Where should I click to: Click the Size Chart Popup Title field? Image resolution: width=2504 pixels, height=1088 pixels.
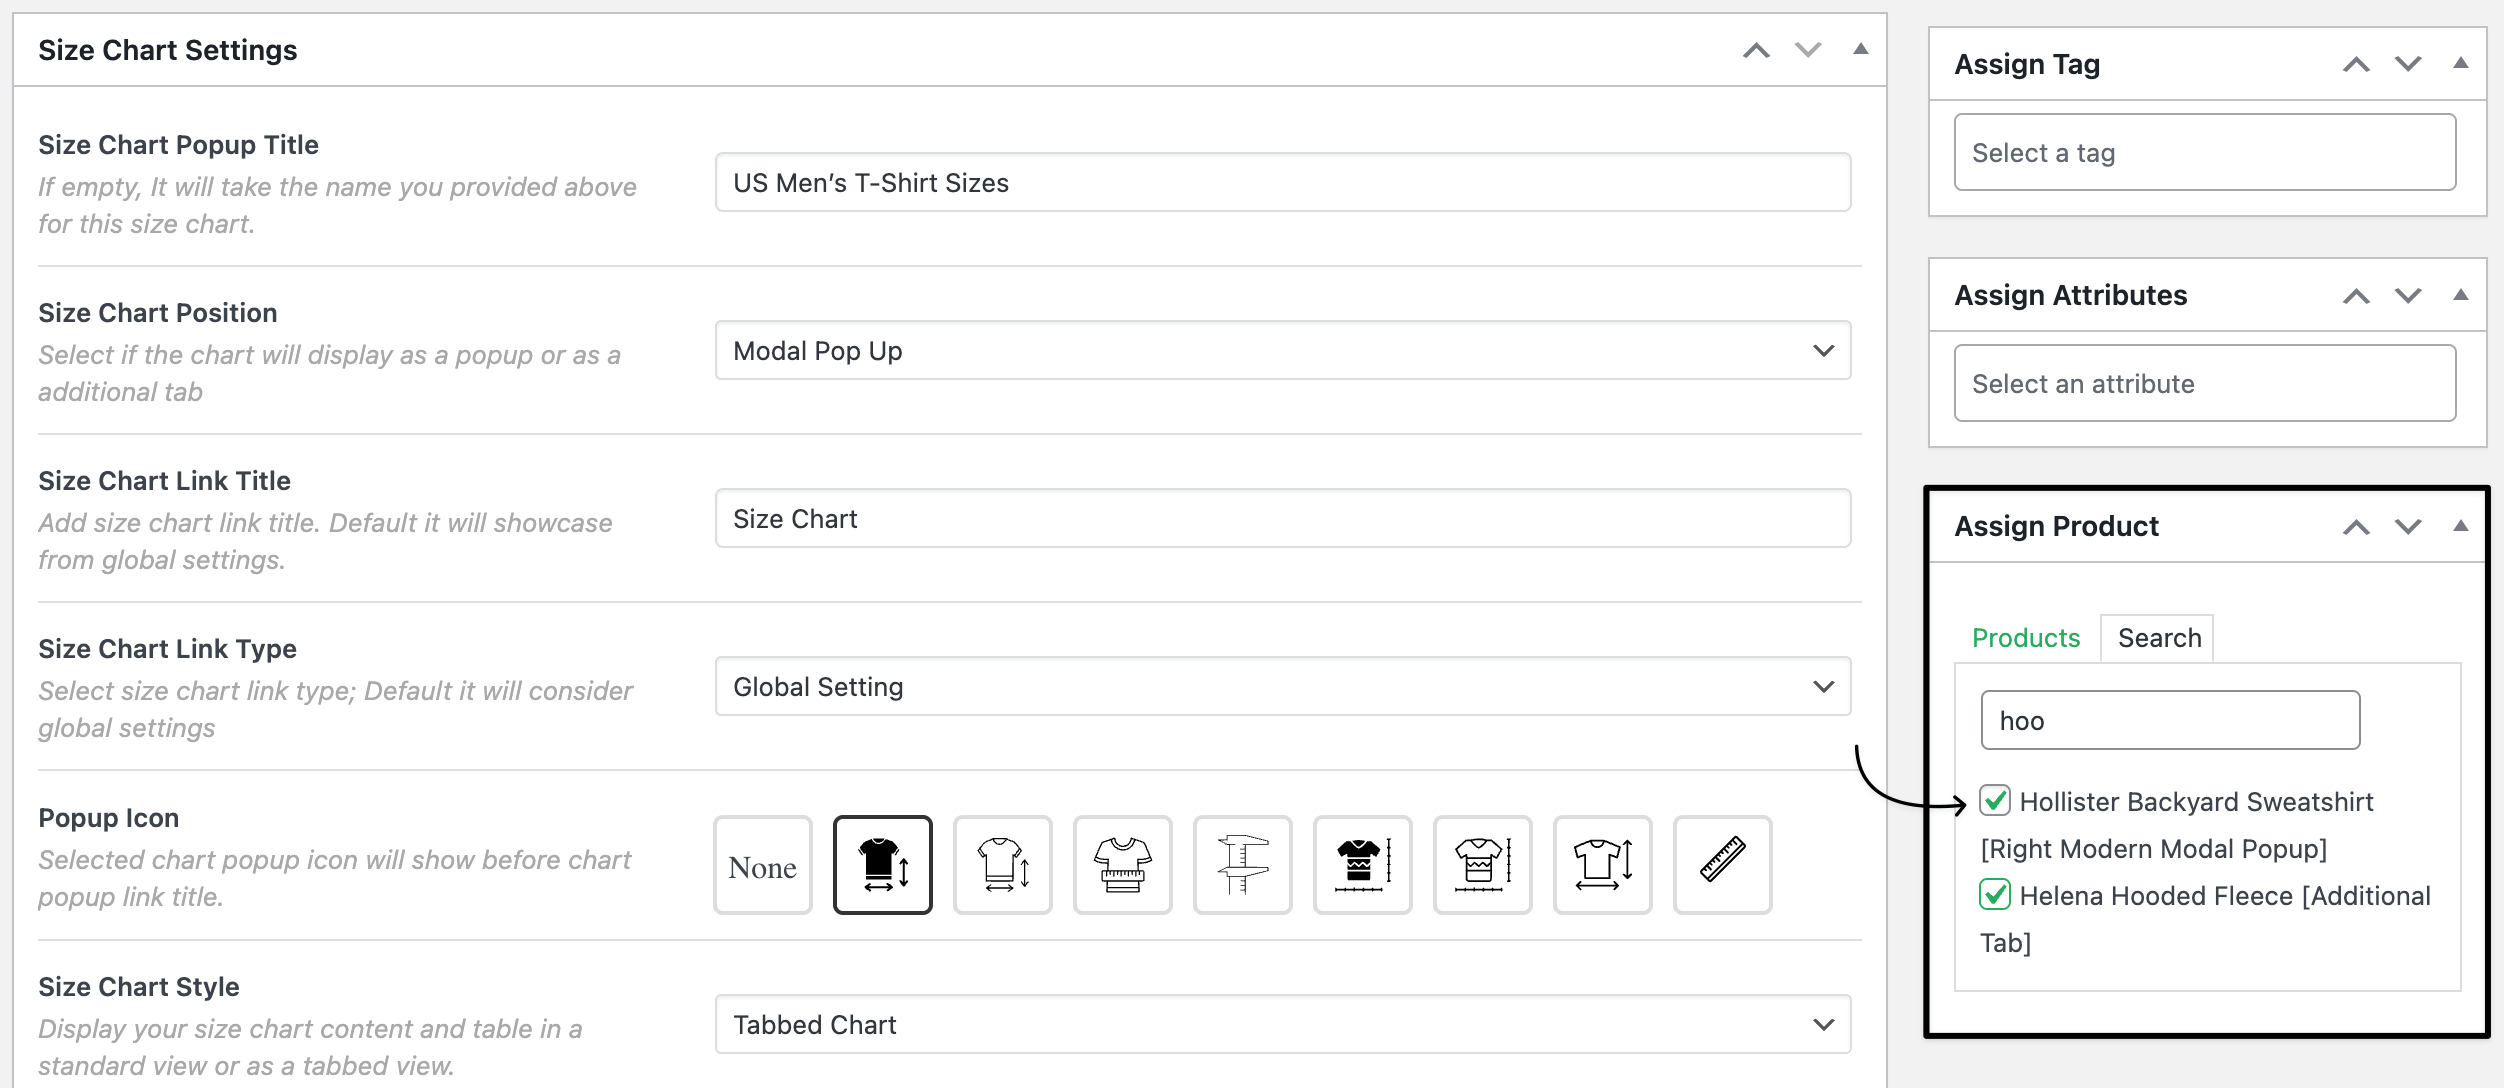coord(1282,182)
